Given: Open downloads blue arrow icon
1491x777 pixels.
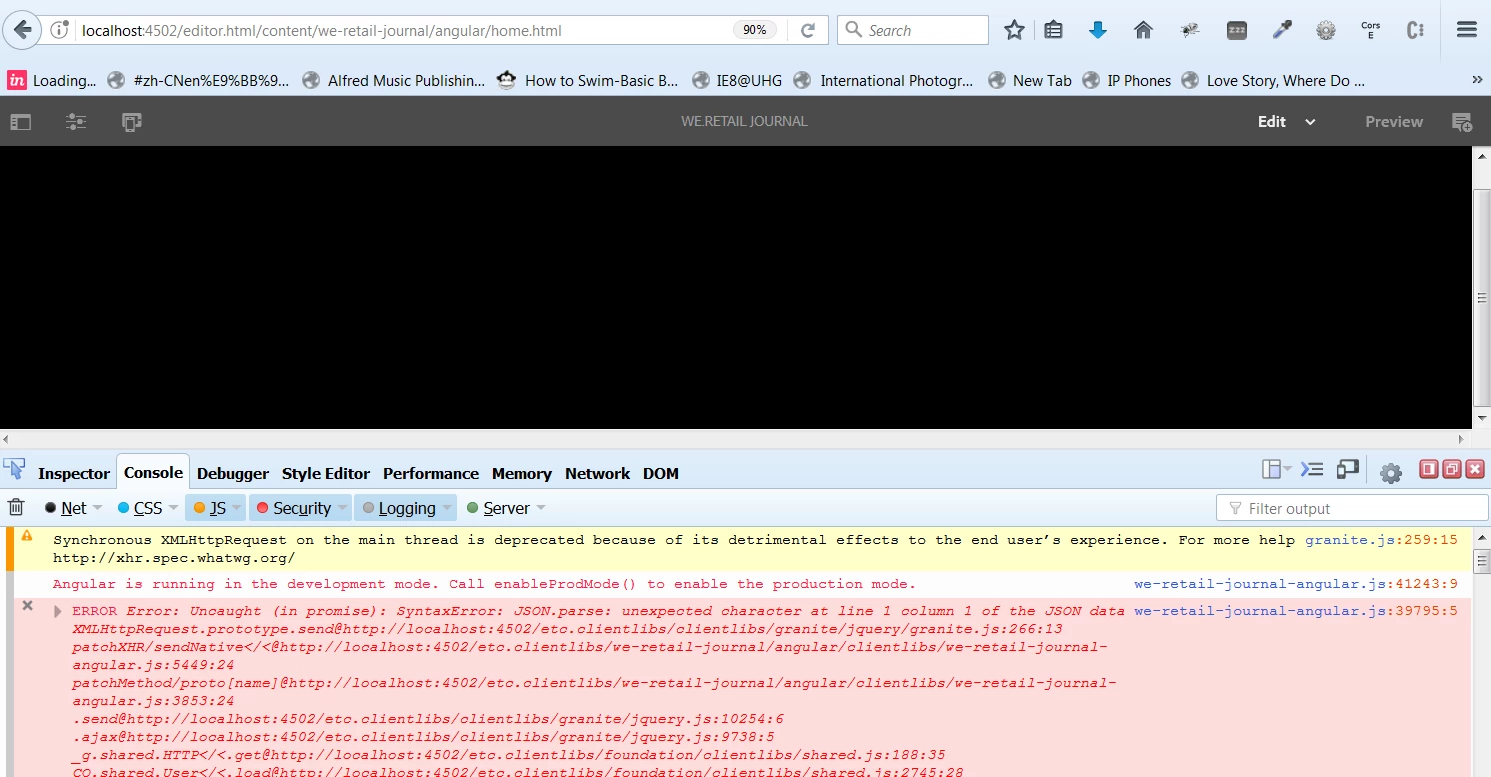Looking at the screenshot, I should tap(1098, 30).
